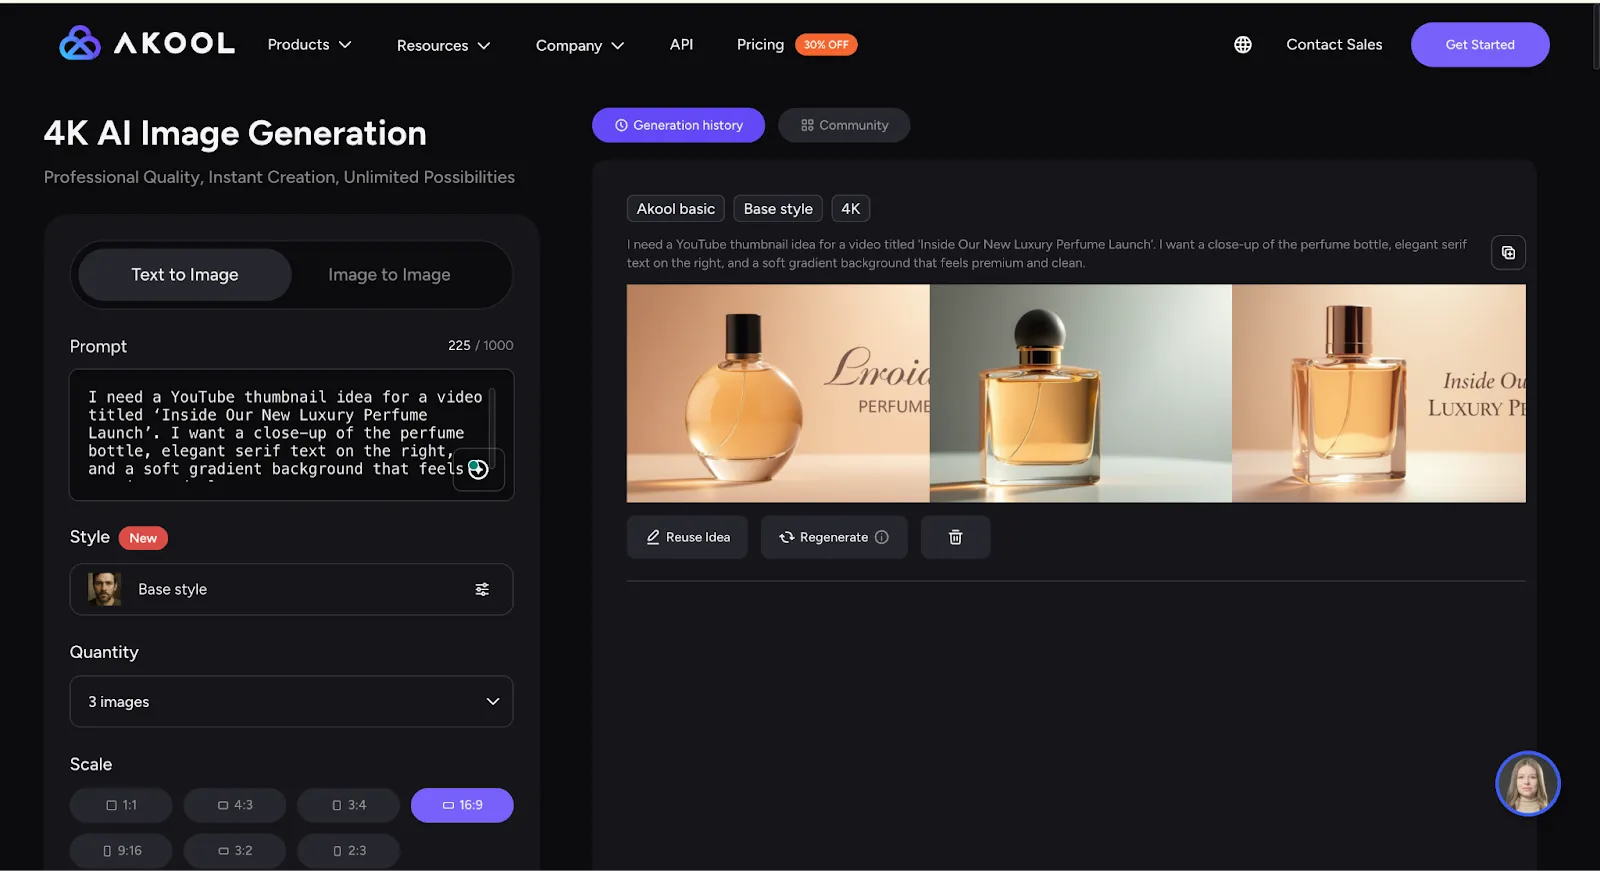Click the 30% OFF badge
Screen dimensions: 1600x871
point(826,44)
